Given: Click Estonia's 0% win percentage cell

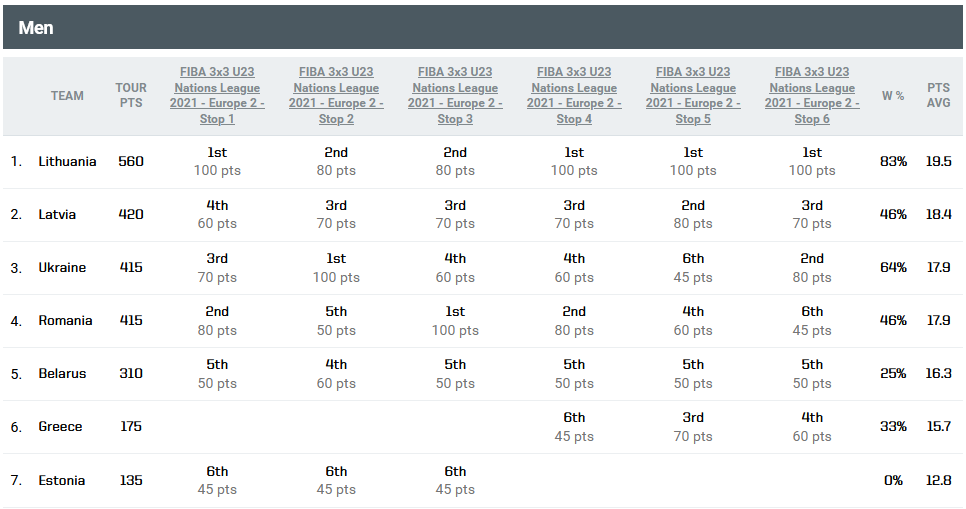Looking at the screenshot, I should pos(893,480).
